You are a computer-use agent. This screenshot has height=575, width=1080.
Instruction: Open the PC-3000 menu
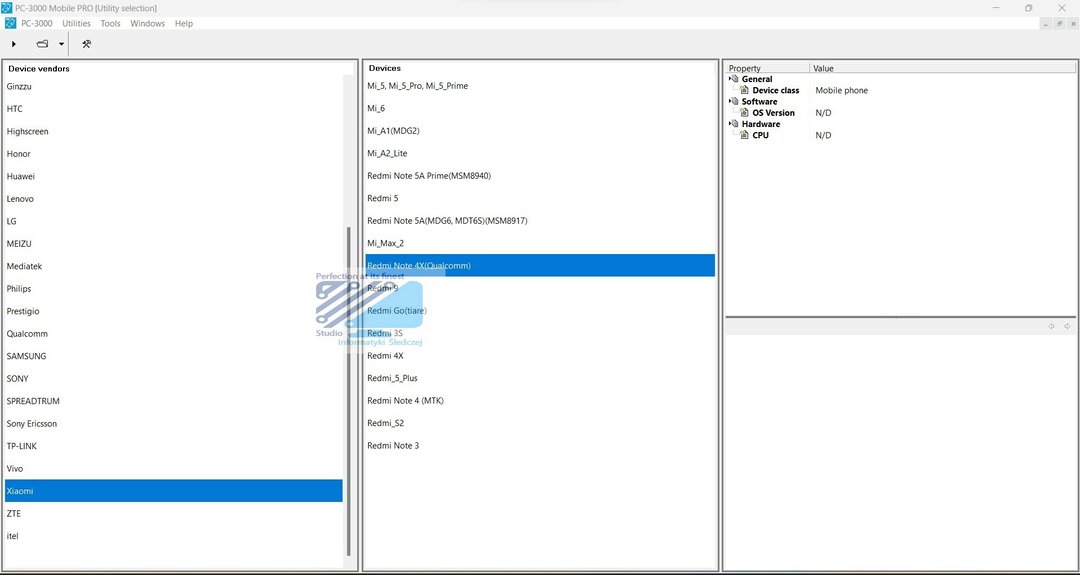pos(37,23)
